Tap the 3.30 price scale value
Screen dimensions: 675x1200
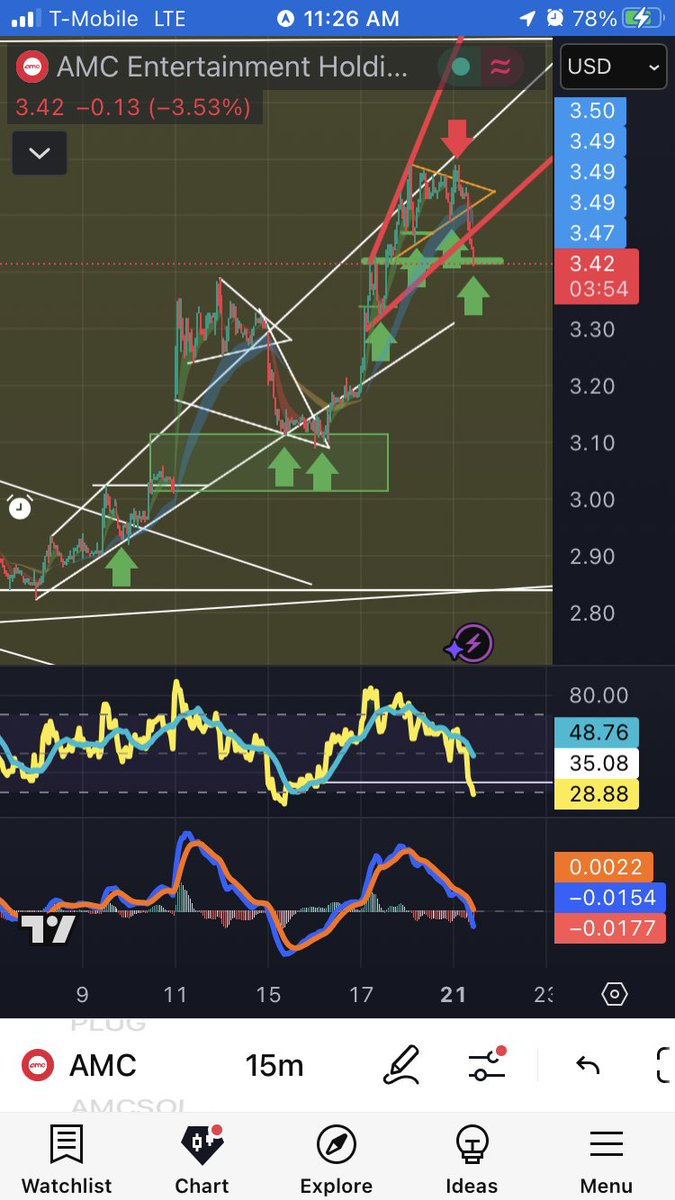pyautogui.click(x=592, y=329)
